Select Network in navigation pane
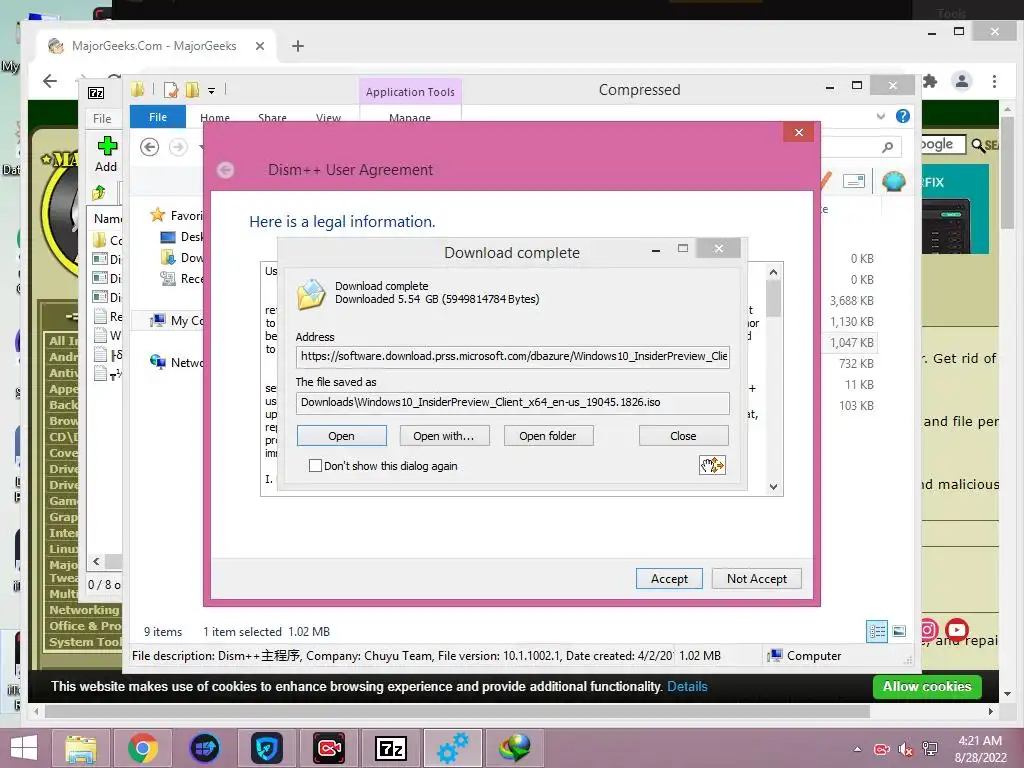The width and height of the screenshot is (1024, 768). click(176, 362)
